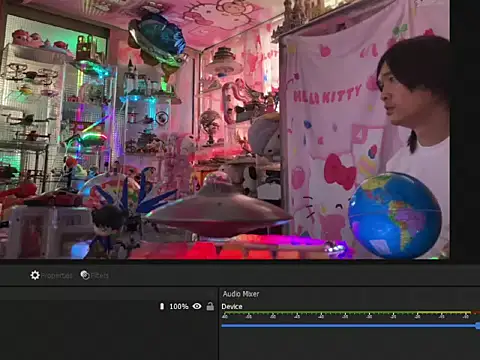Image resolution: width=480 pixels, height=360 pixels.
Task: Select the source row in sources list
Action: tap(108, 306)
